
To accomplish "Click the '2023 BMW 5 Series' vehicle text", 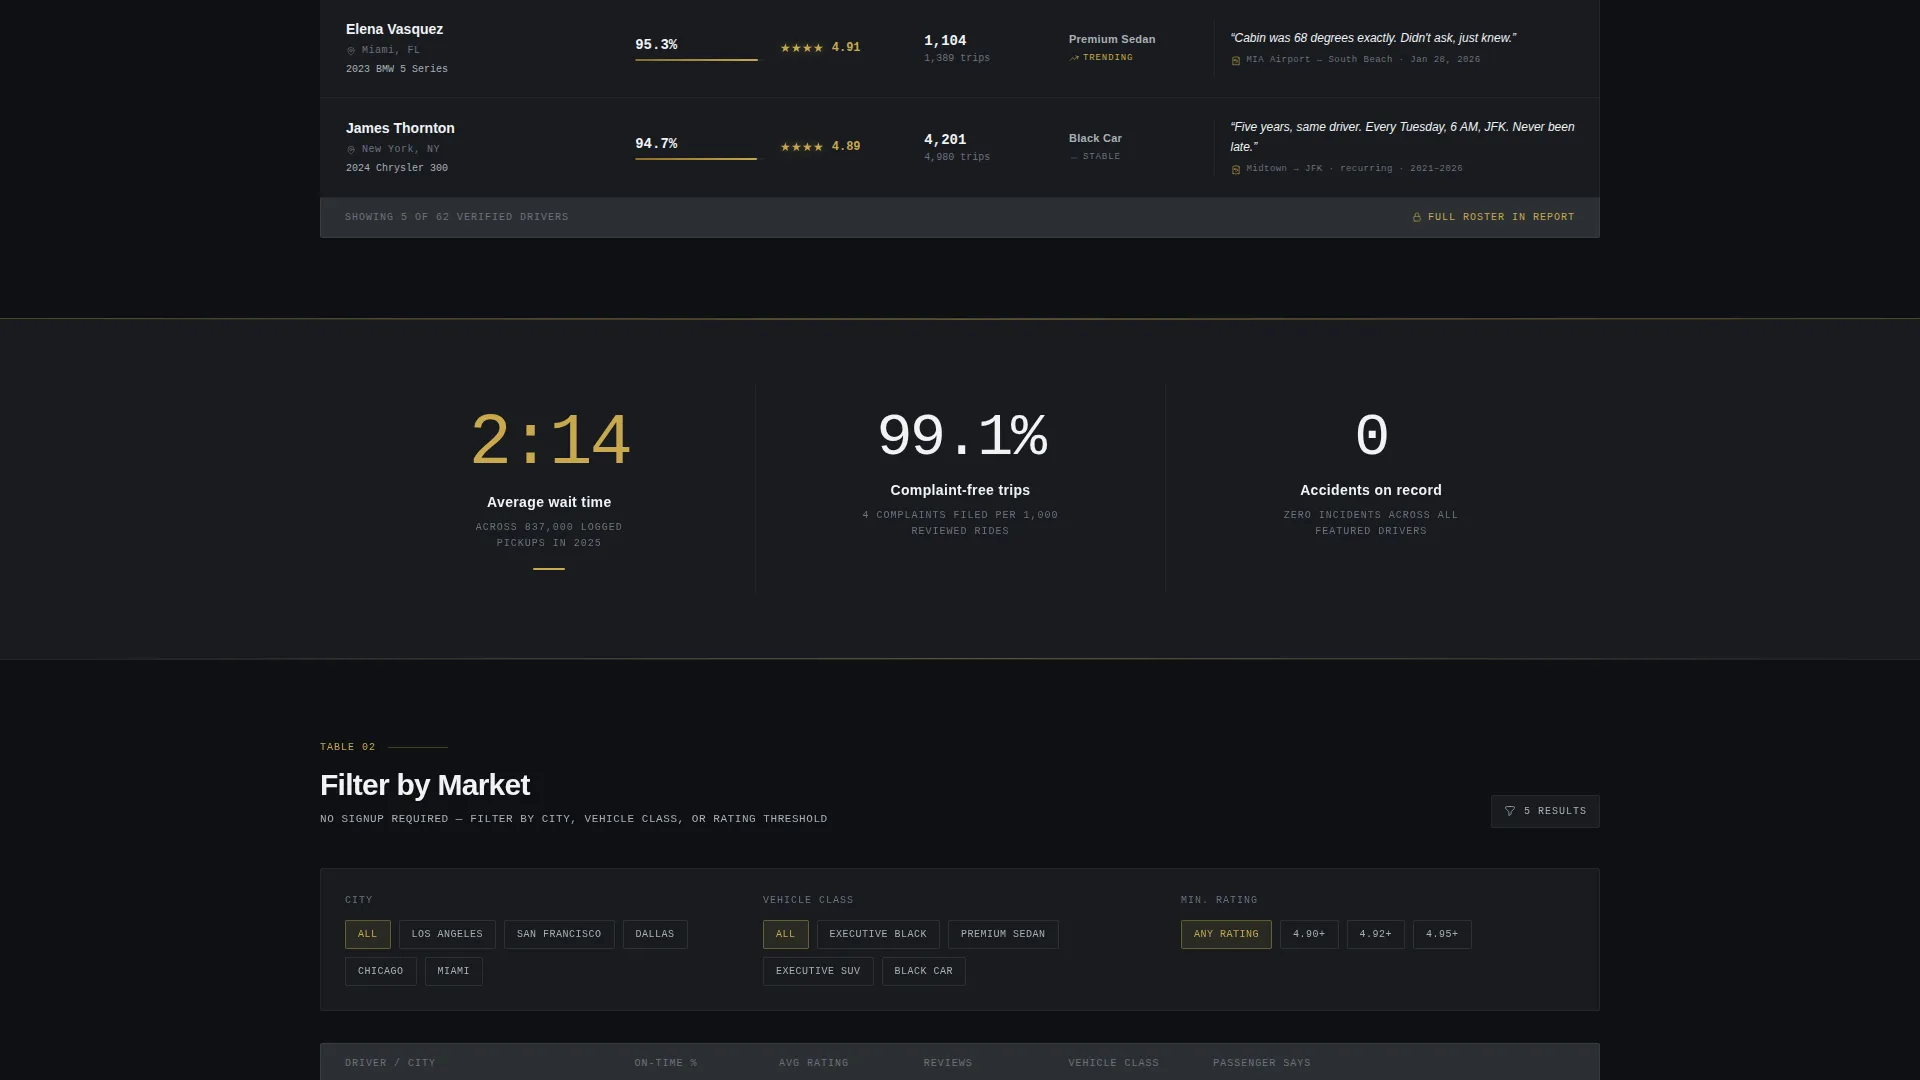I will click(x=397, y=70).
